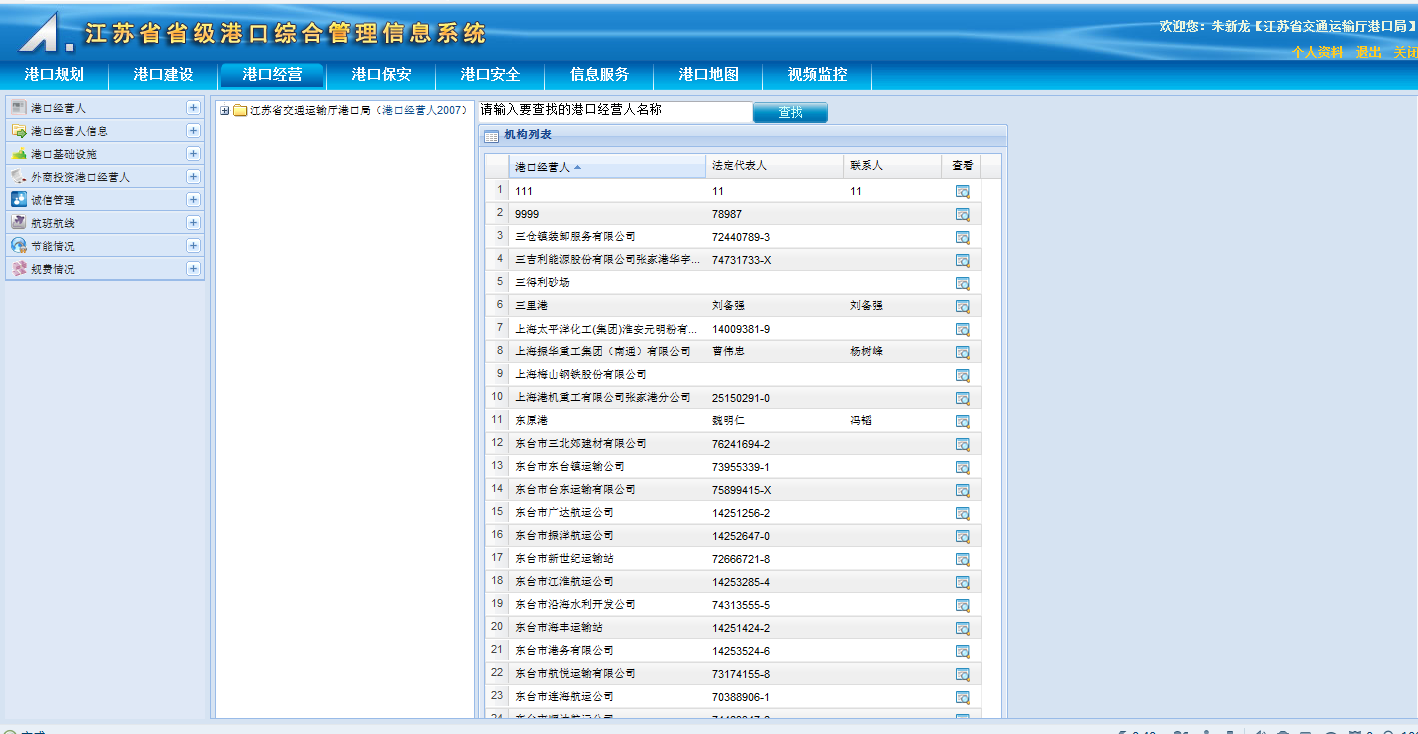The height and width of the screenshot is (734, 1418).
Task: Expand the 外商投资港口经营人 section
Action: (193, 177)
